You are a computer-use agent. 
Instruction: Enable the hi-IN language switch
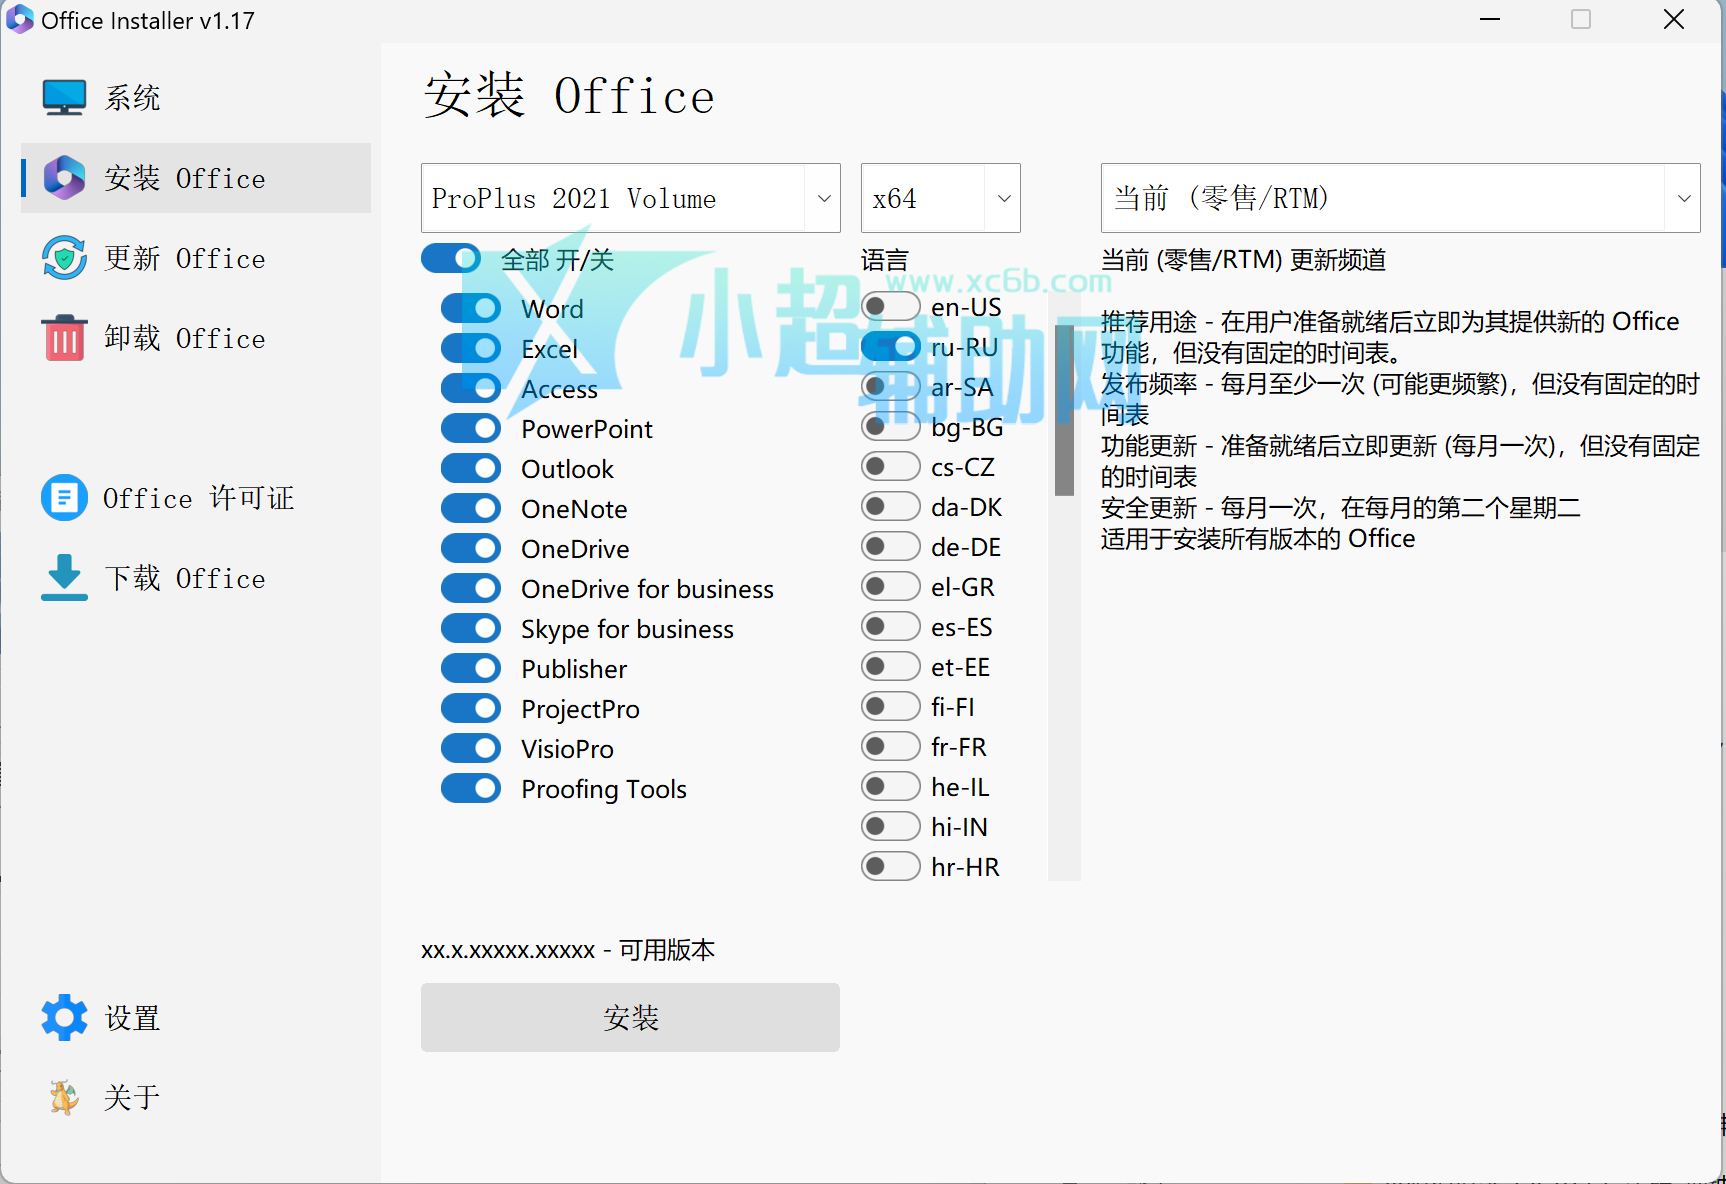891,826
